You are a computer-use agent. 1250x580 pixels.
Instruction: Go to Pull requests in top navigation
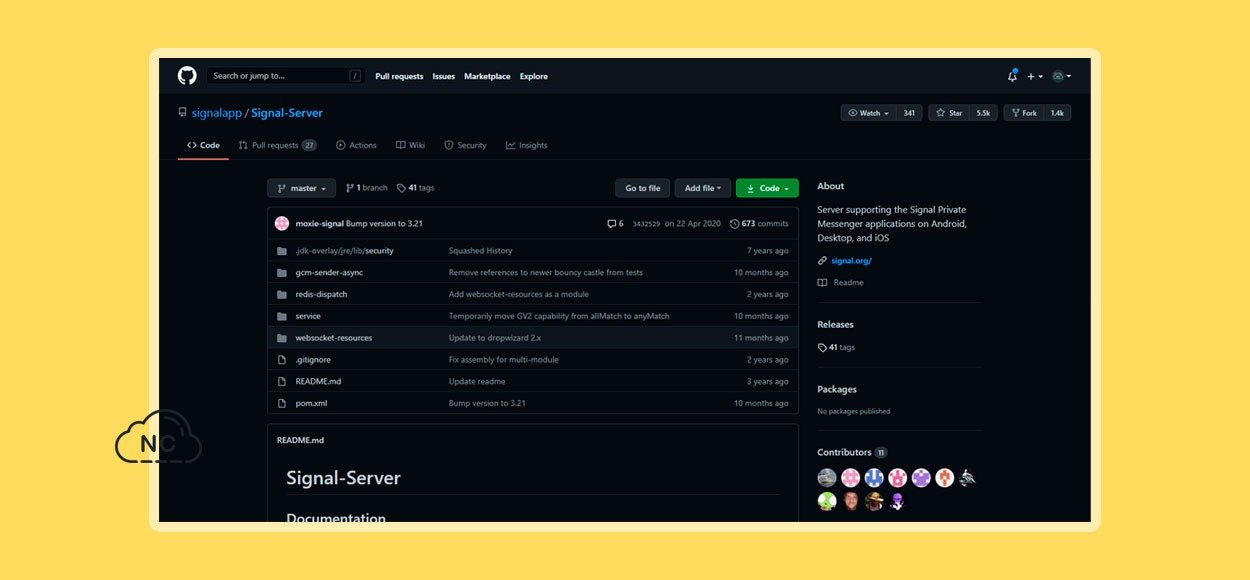(x=399, y=76)
